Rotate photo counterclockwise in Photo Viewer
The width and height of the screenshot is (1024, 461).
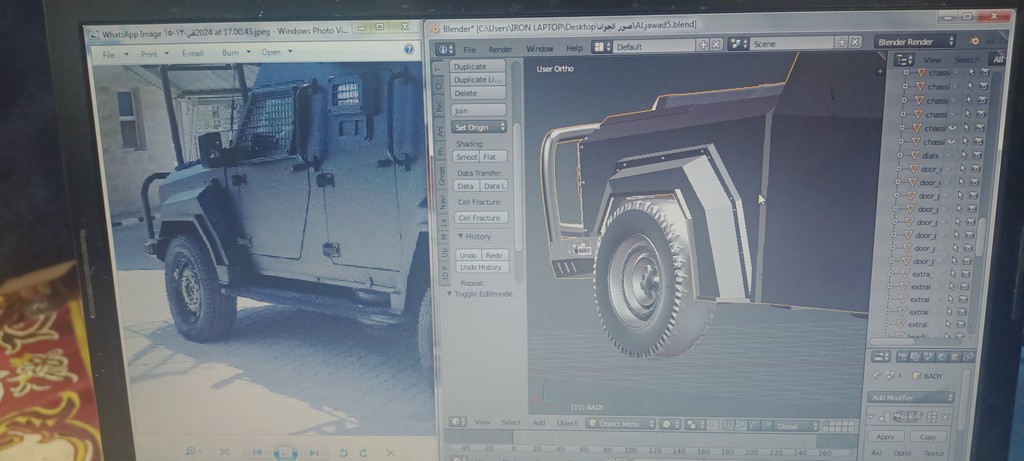tap(344, 453)
